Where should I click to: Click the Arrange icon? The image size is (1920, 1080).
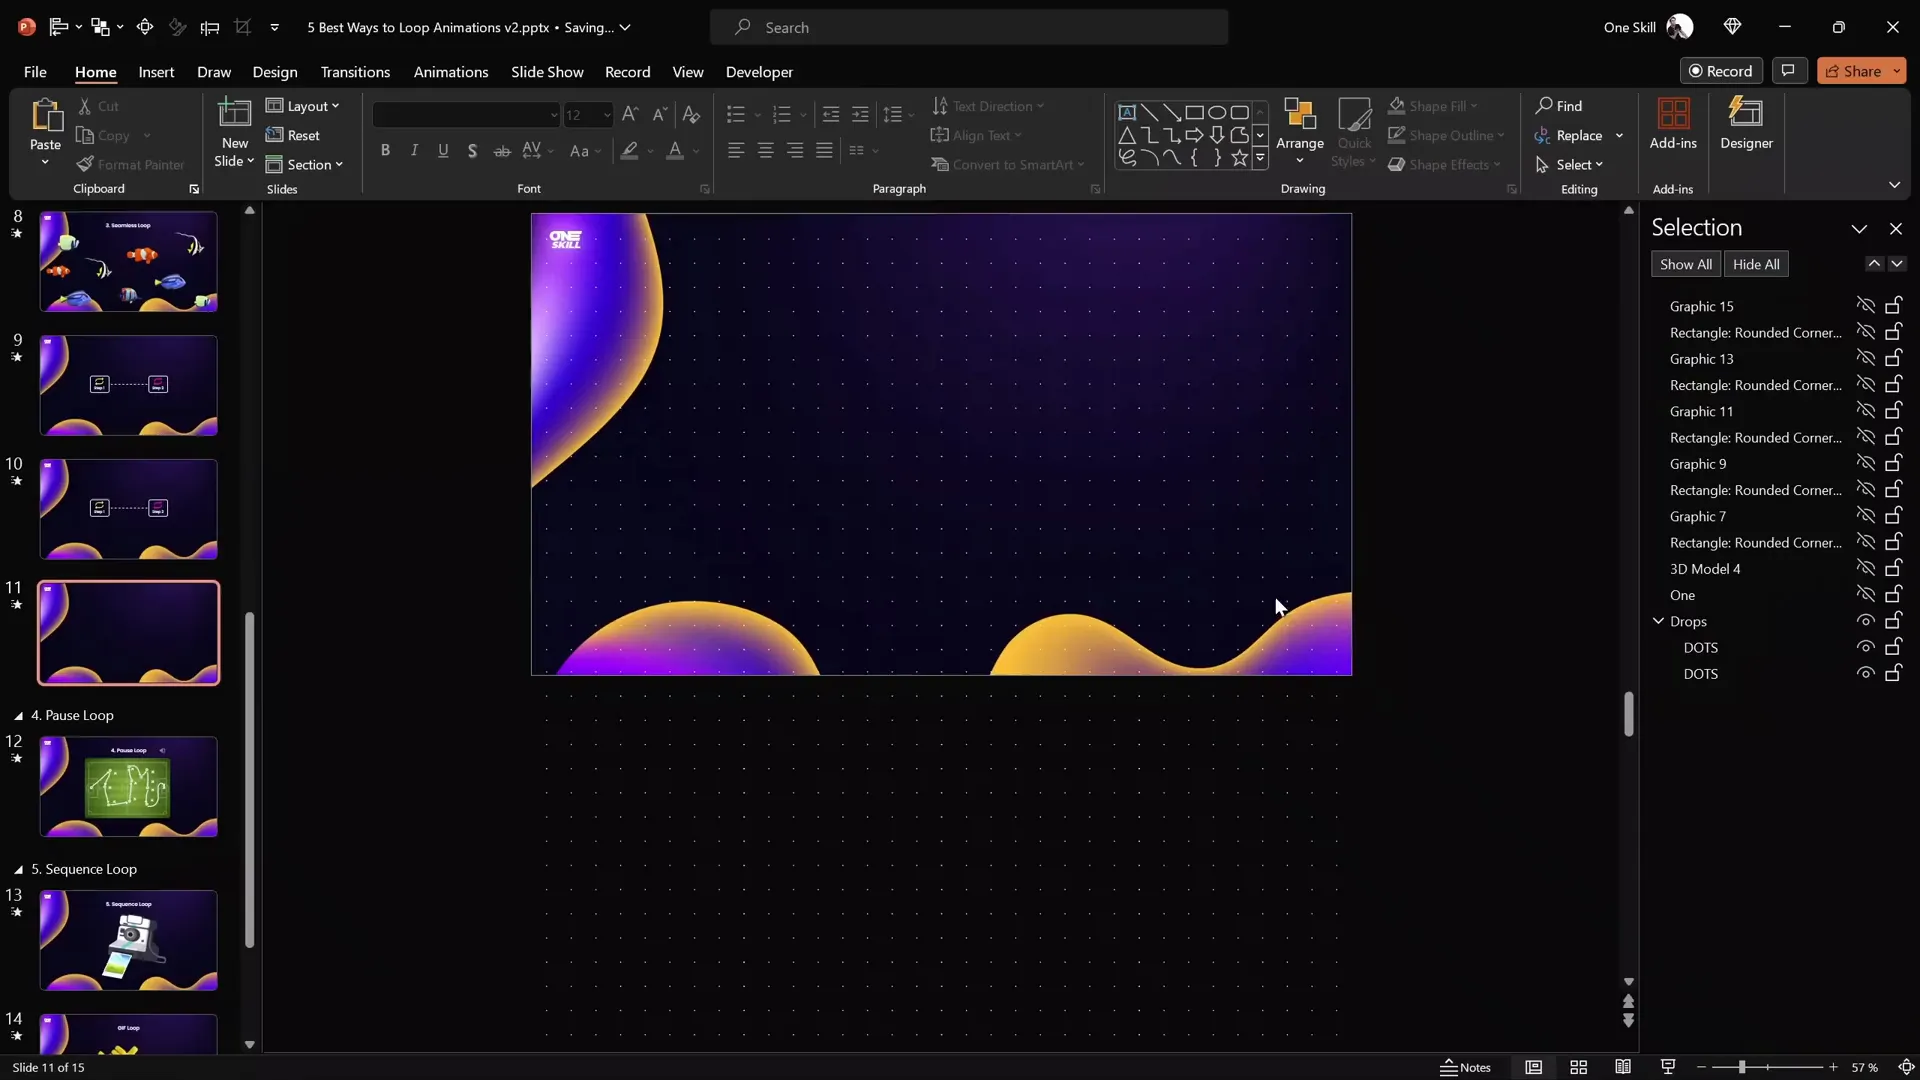(1299, 115)
